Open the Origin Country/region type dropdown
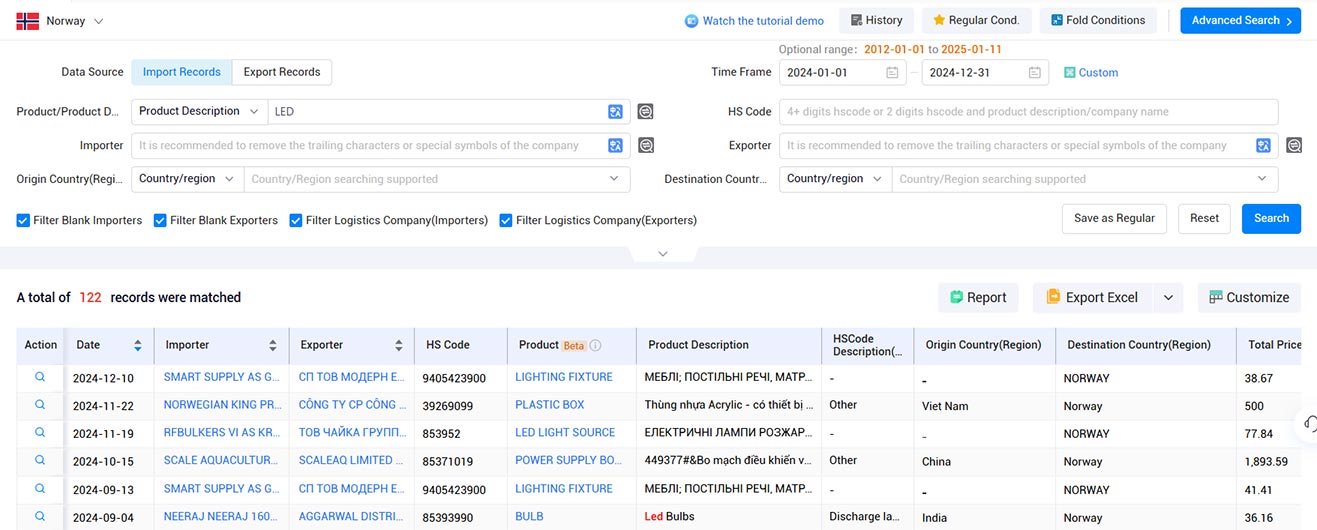1317x530 pixels. coord(188,179)
